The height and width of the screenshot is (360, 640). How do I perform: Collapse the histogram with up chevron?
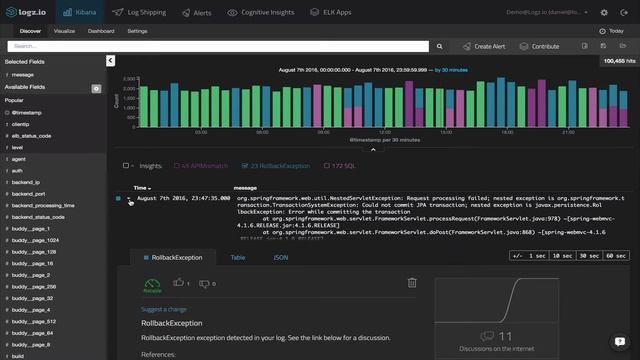click(x=373, y=150)
